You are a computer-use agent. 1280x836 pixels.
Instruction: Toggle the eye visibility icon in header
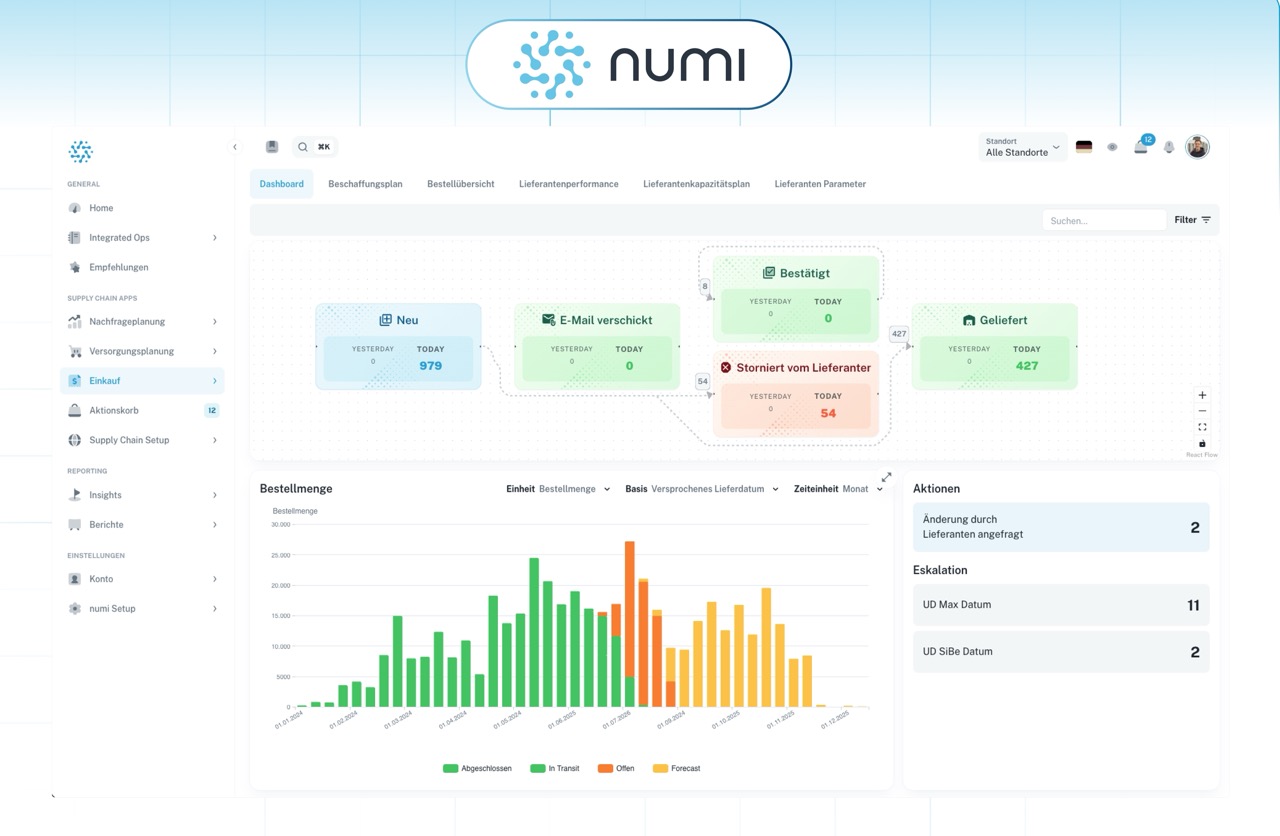tap(1112, 147)
